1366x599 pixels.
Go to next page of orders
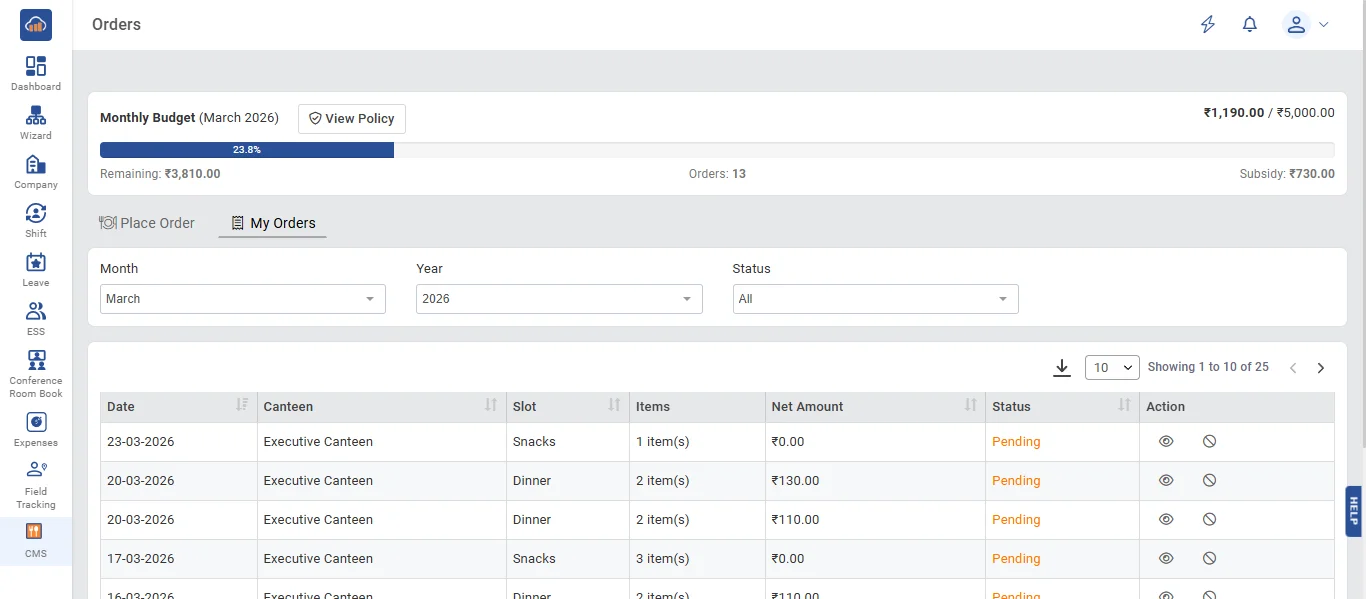pos(1320,368)
